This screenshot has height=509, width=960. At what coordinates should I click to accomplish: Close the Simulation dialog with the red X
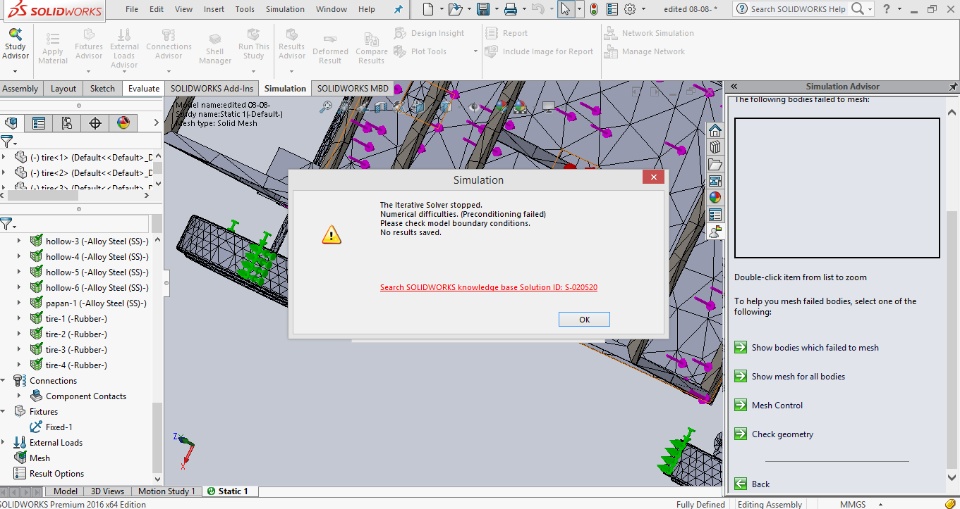click(x=653, y=177)
